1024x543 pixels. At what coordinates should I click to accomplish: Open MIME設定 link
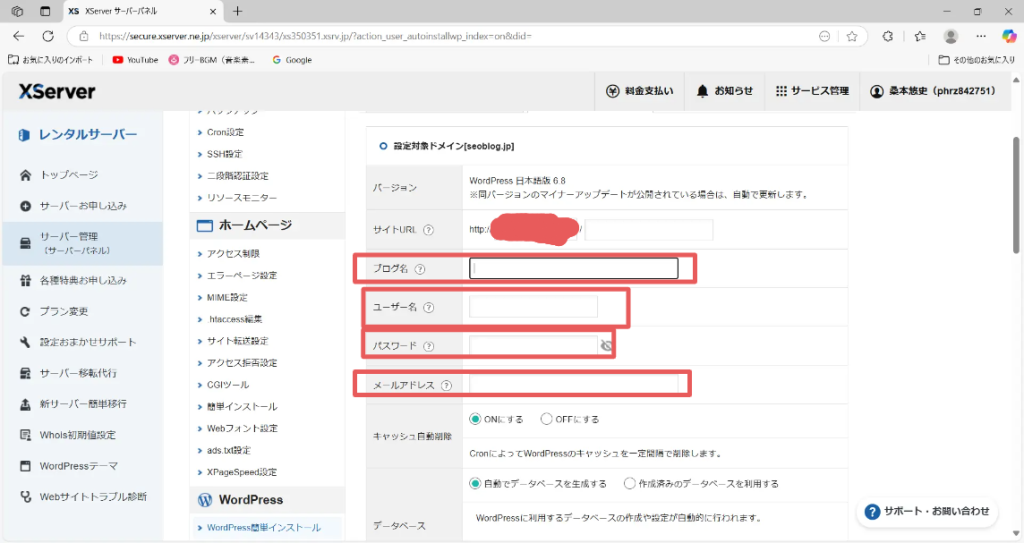(x=227, y=297)
